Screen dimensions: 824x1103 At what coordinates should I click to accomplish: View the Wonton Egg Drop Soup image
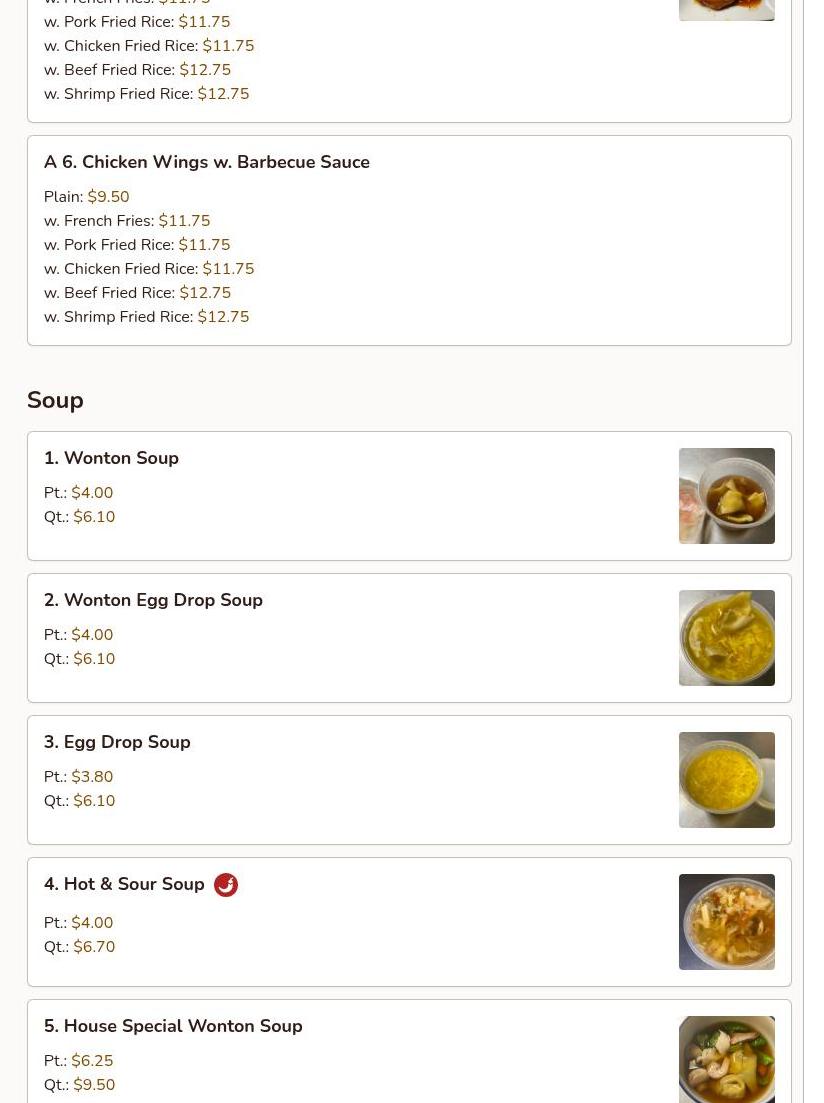tap(727, 638)
